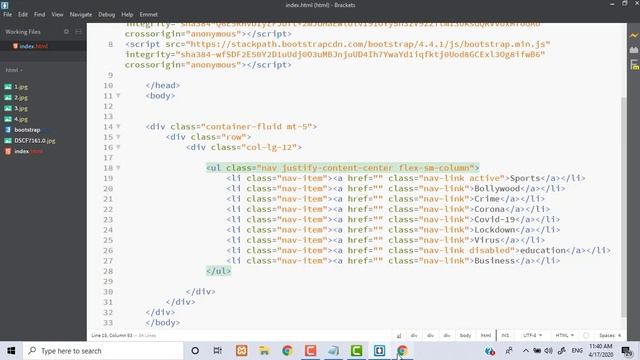
Task: Open the Working Files gear settings
Action: tap(66, 31)
